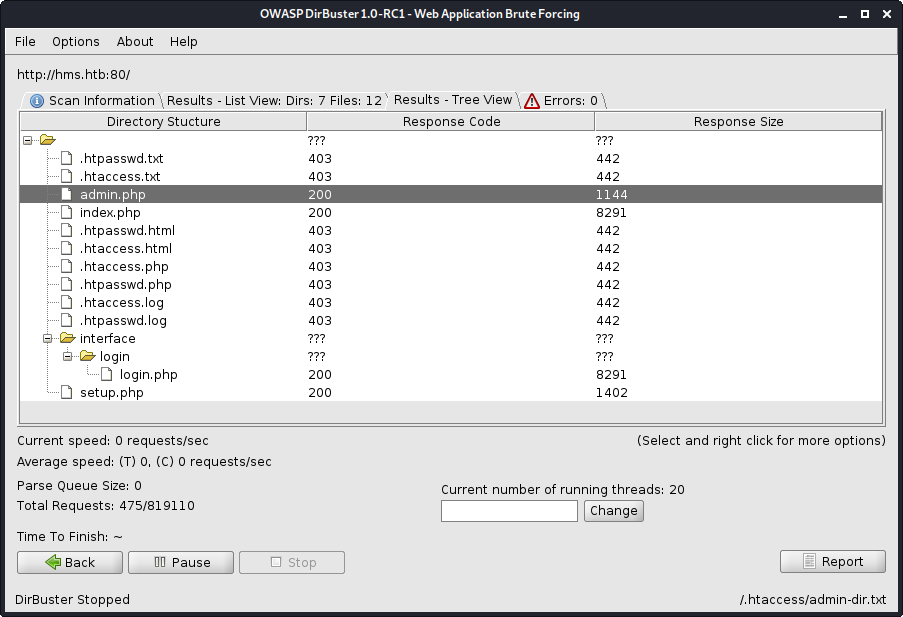The height and width of the screenshot is (617, 903).
Task: Click the root folder icon in tree
Action: [47, 140]
